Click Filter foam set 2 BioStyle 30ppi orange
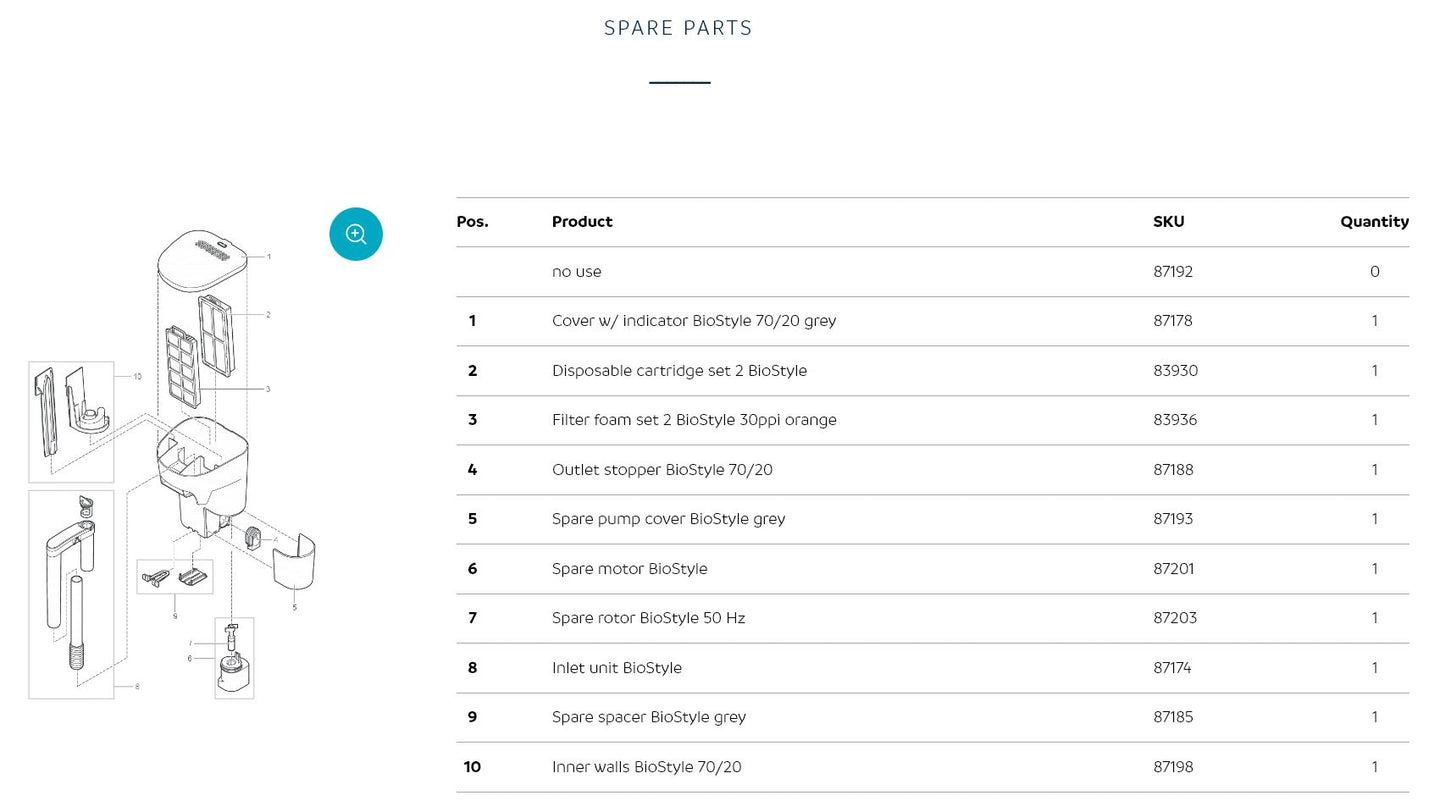 pyautogui.click(x=694, y=420)
